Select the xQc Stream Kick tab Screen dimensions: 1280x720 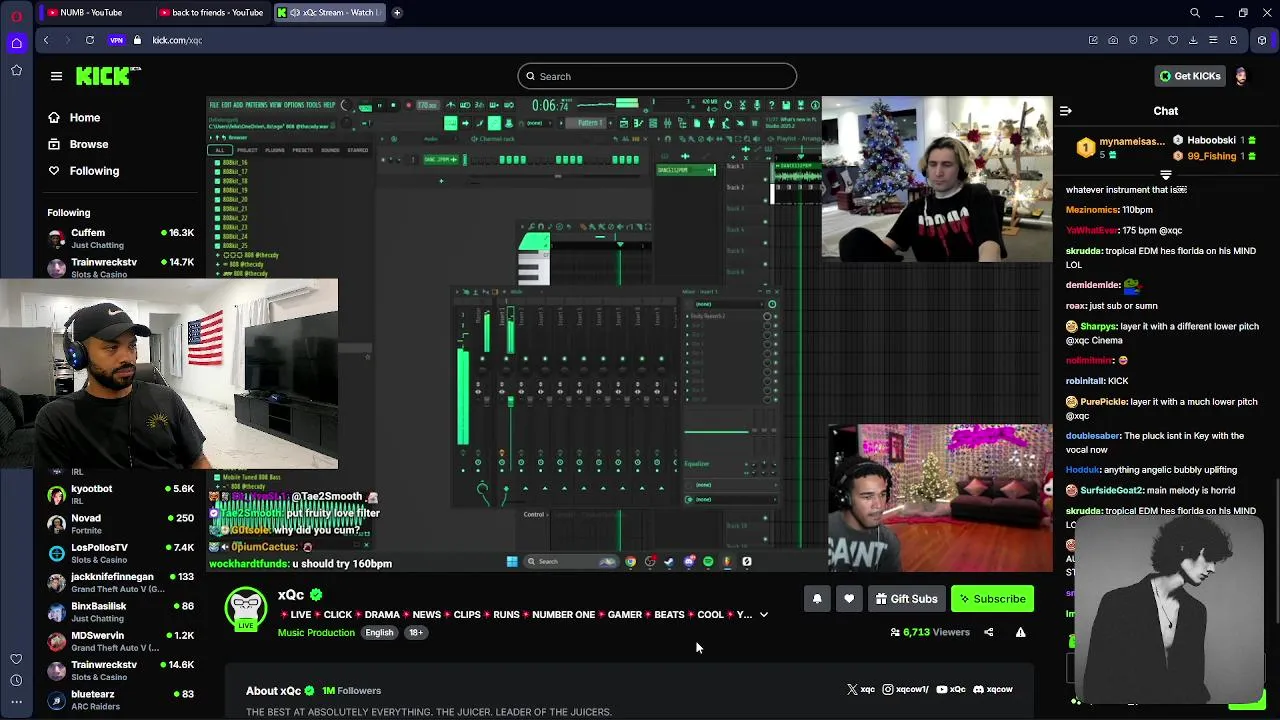(x=328, y=12)
